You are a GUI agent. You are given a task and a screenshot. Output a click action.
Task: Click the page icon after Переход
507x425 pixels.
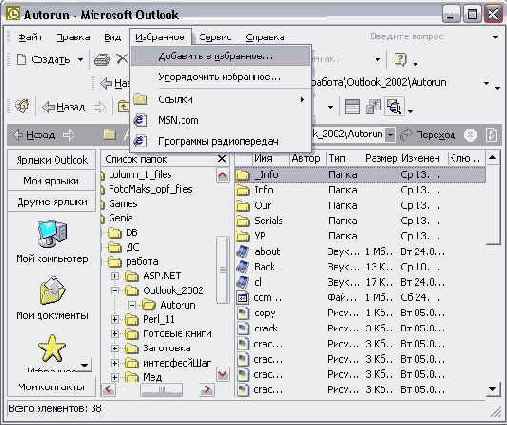[492, 135]
